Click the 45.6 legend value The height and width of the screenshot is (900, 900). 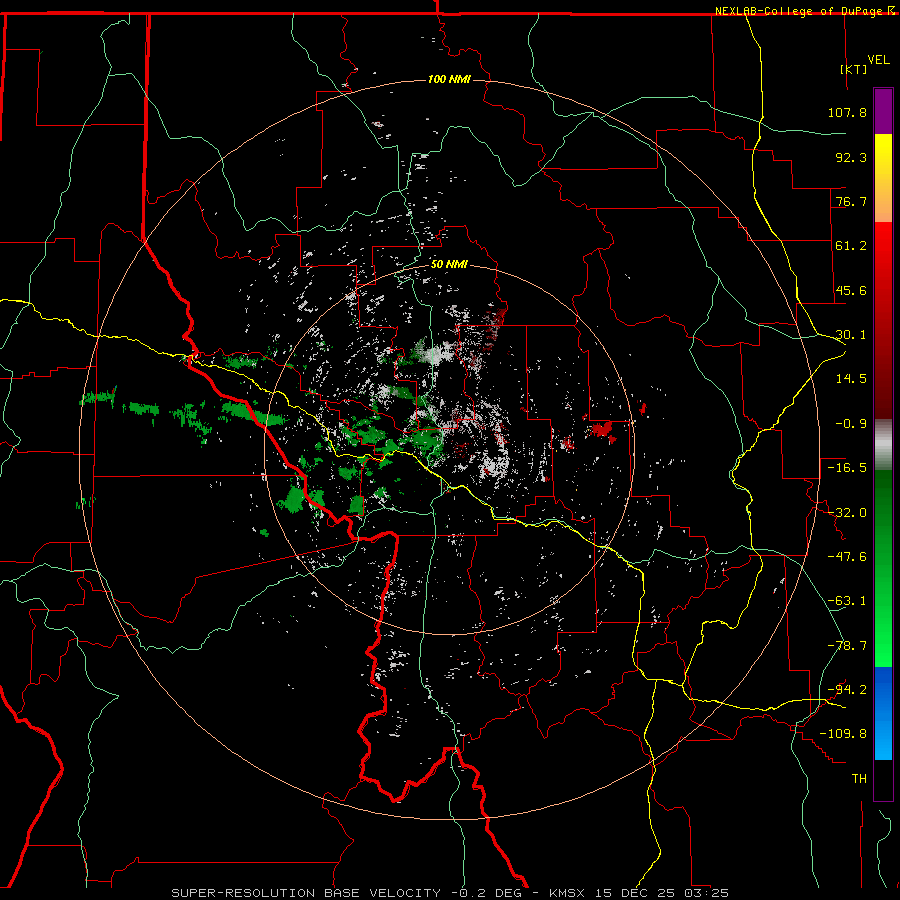[851, 290]
